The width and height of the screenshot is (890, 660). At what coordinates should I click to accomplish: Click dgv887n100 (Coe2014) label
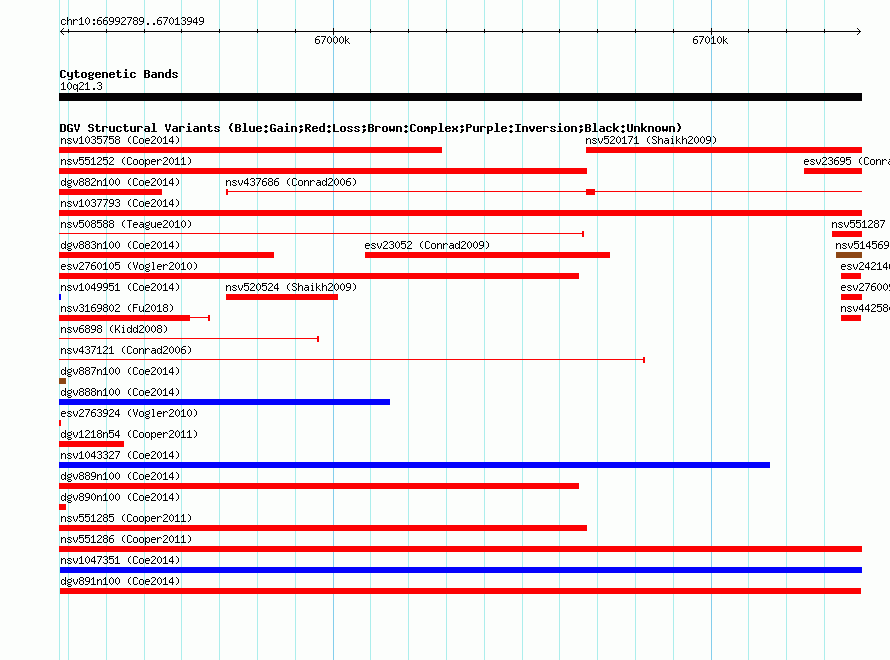[x=120, y=371]
